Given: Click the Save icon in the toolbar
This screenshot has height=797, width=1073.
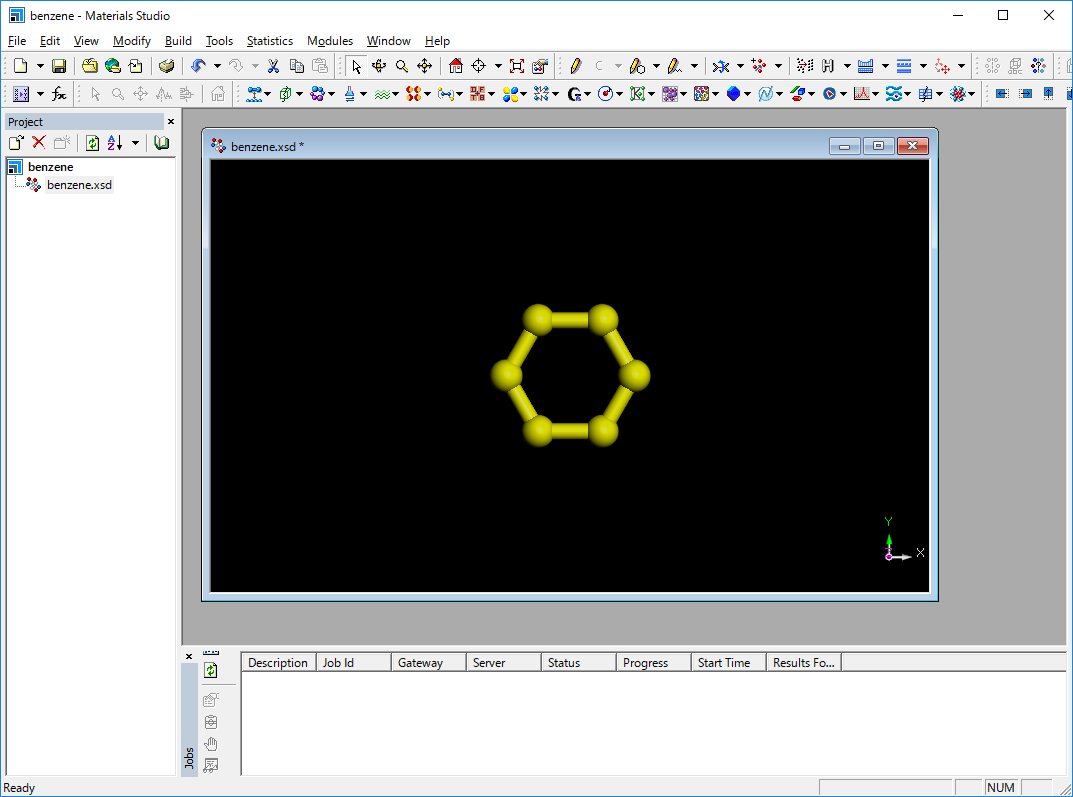Looking at the screenshot, I should coord(59,66).
